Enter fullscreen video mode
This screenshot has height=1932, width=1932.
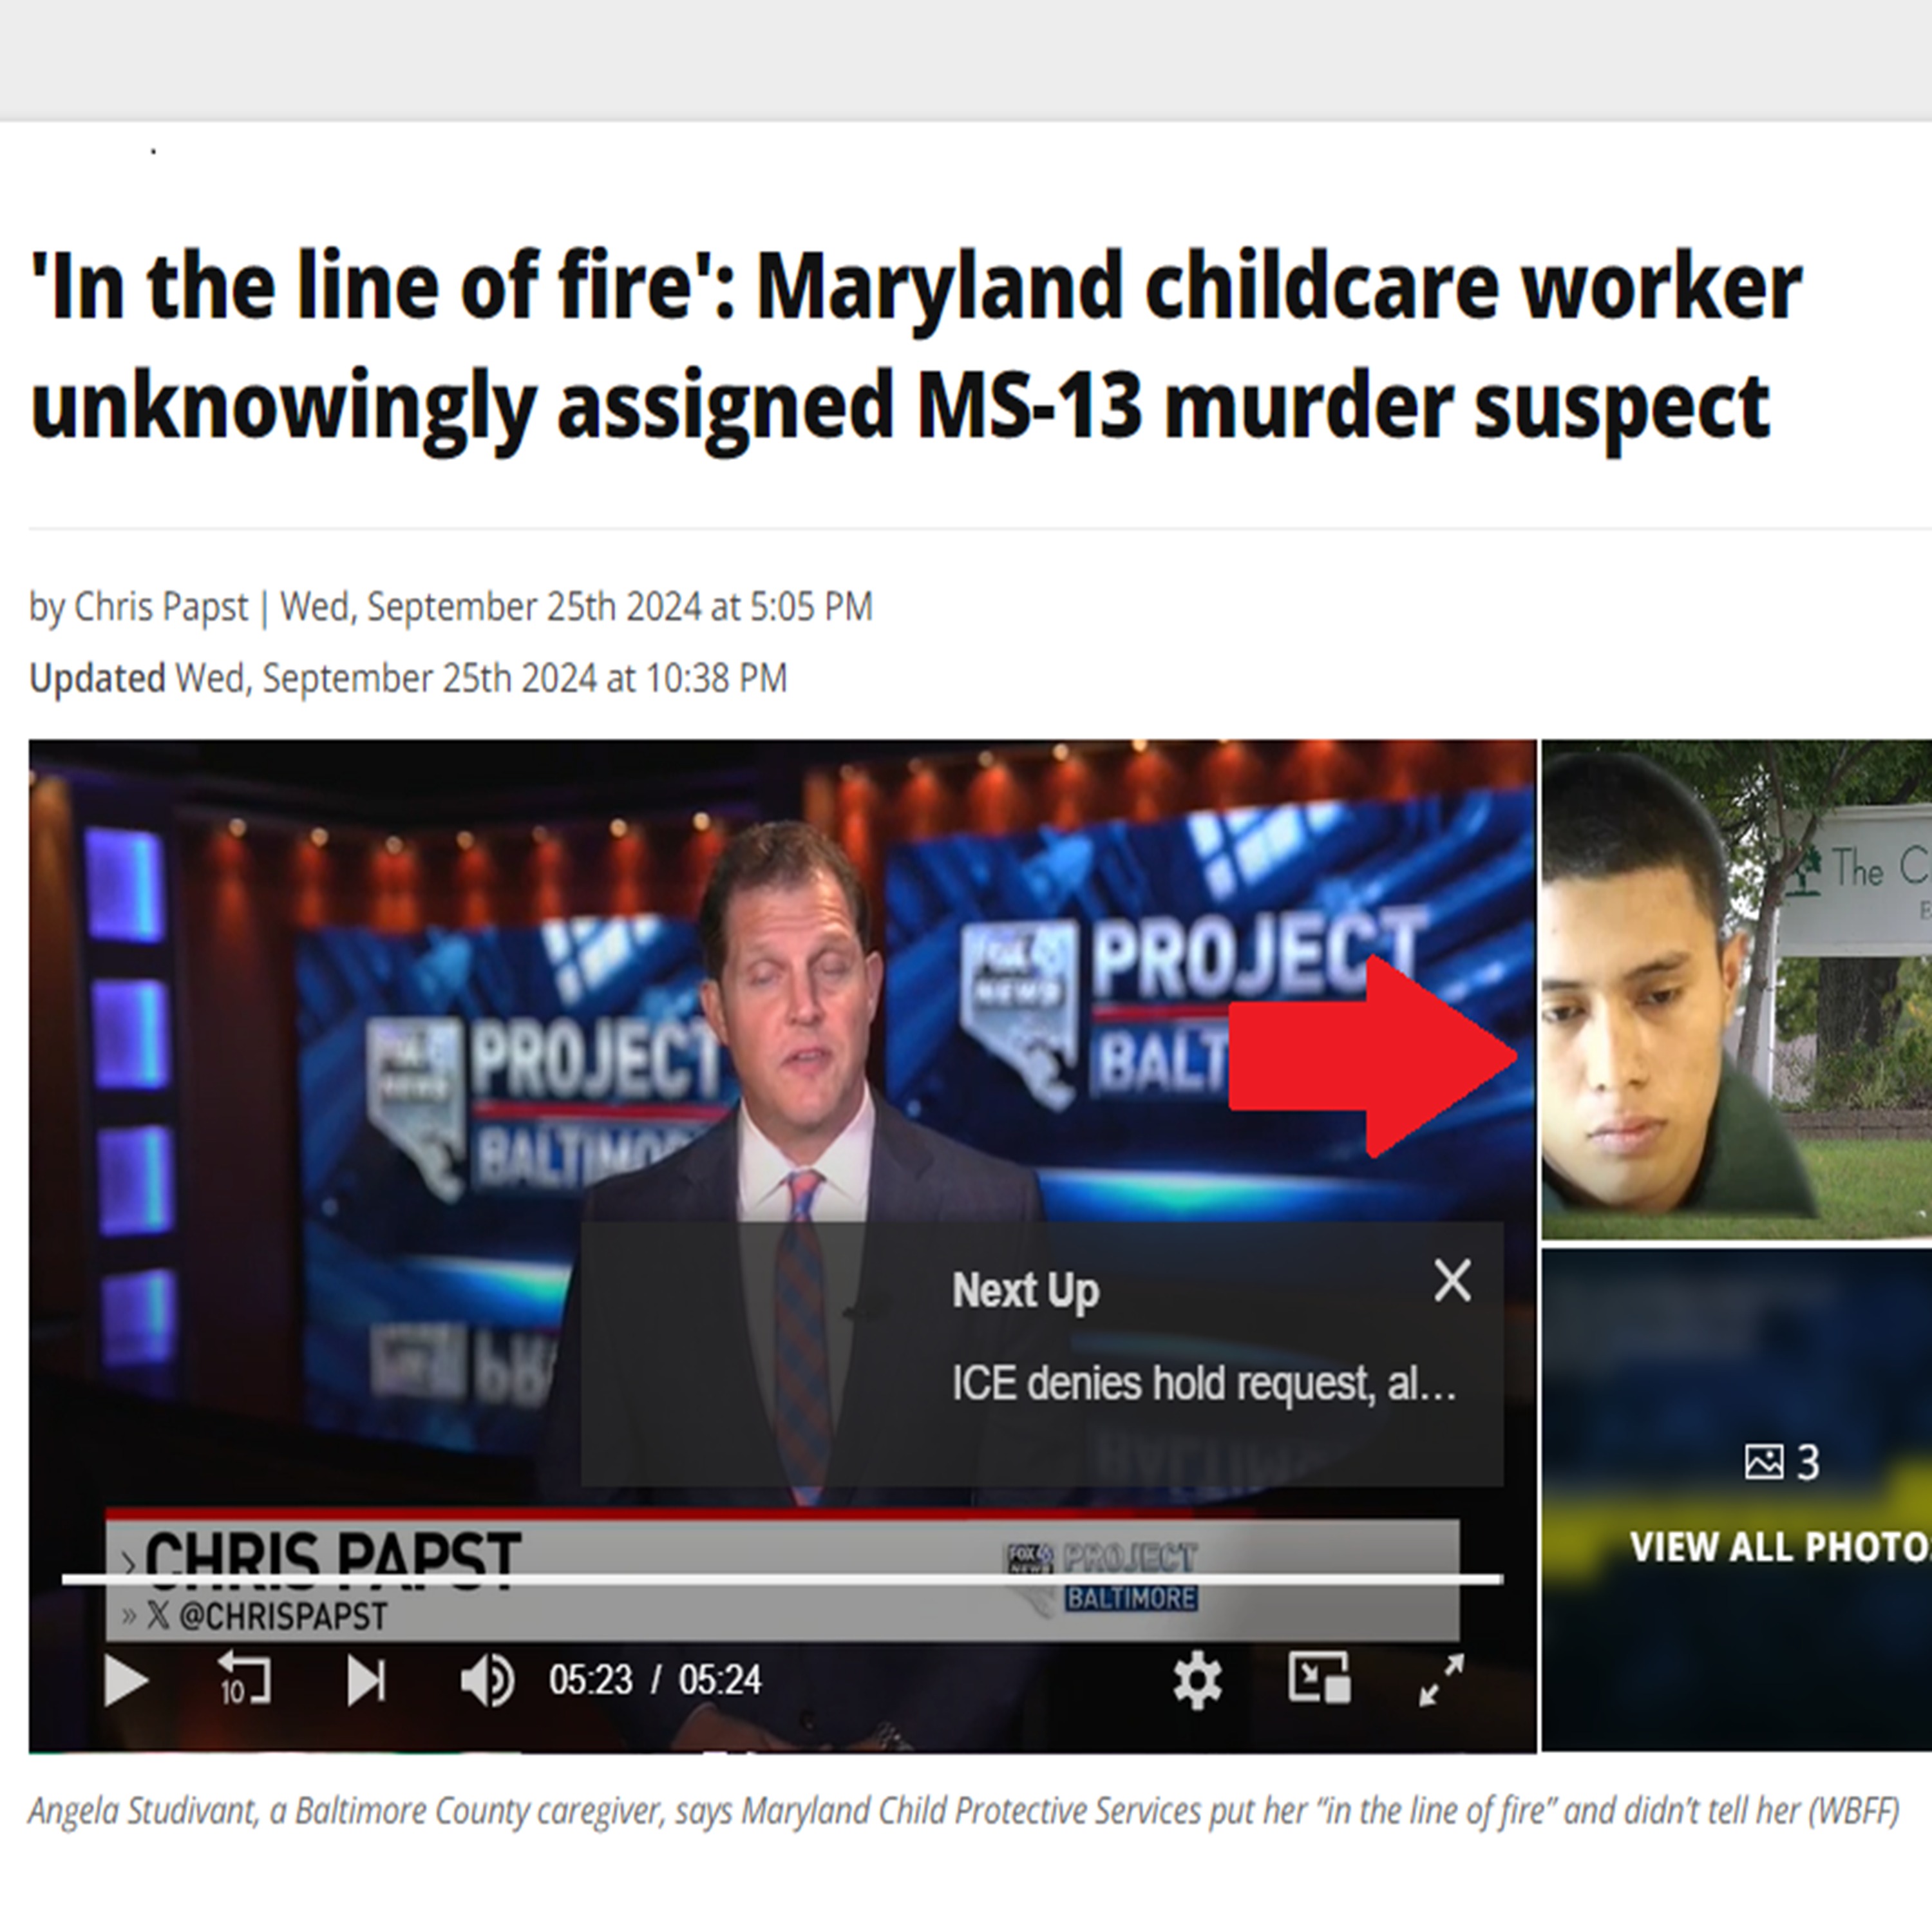pyautogui.click(x=1441, y=1680)
